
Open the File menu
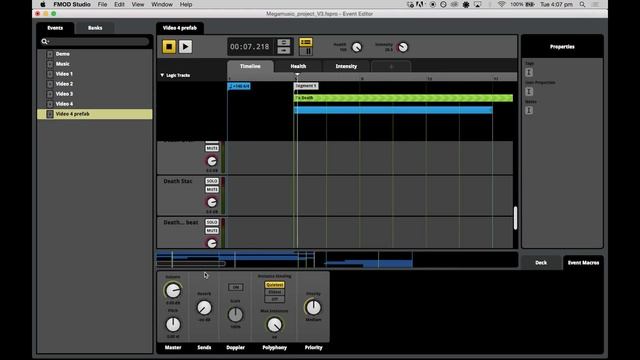102,4
